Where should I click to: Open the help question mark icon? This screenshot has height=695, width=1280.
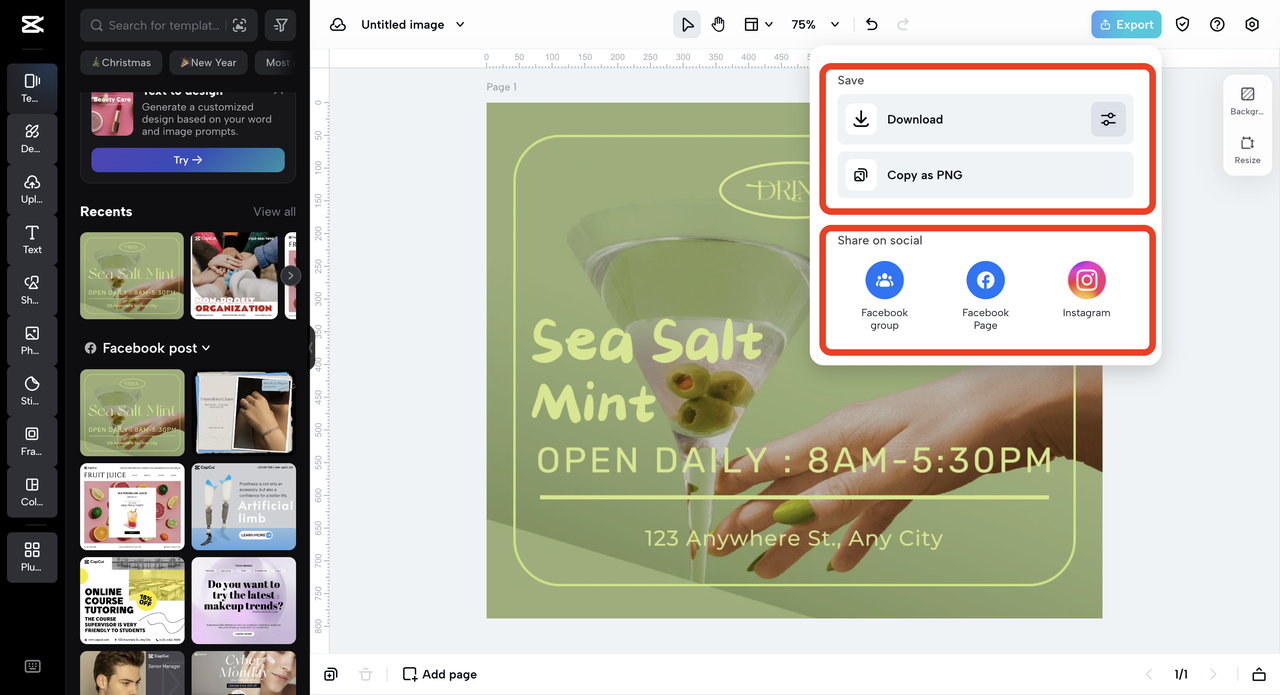pos(1217,24)
